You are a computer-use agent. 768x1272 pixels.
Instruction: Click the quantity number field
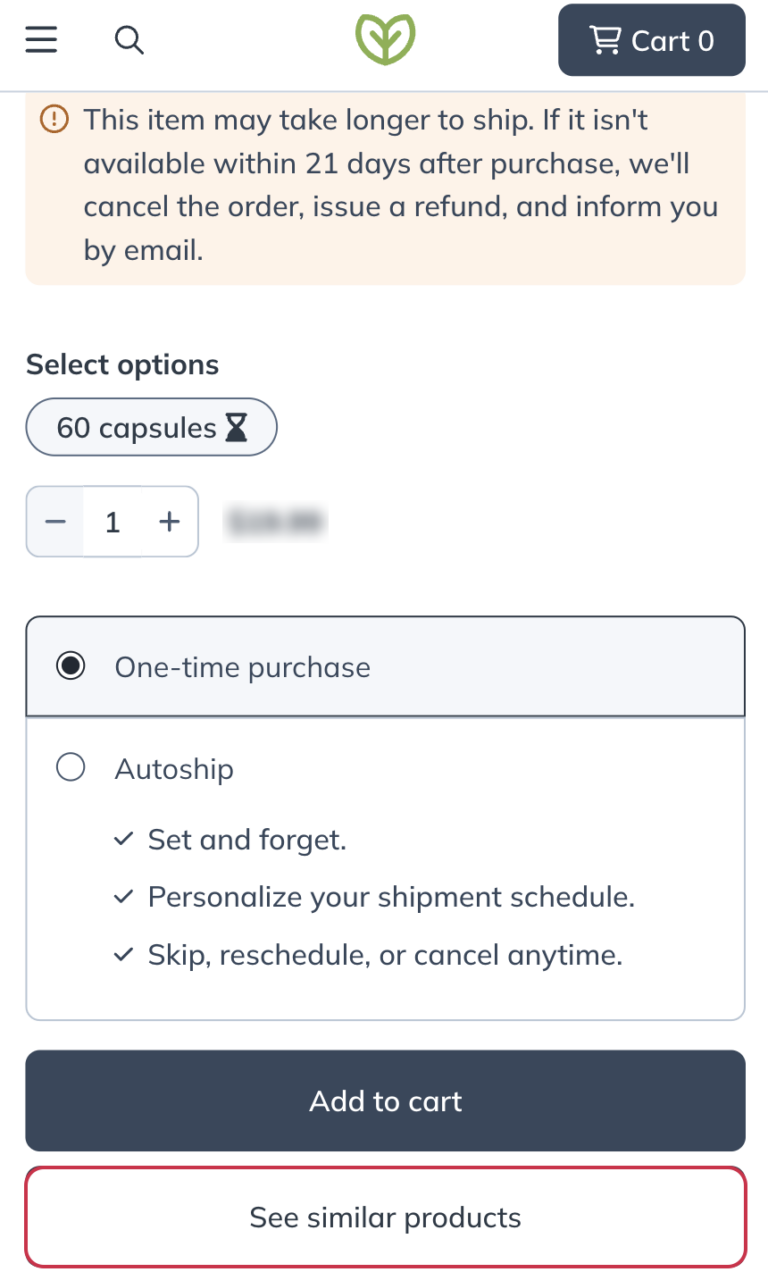(x=112, y=521)
